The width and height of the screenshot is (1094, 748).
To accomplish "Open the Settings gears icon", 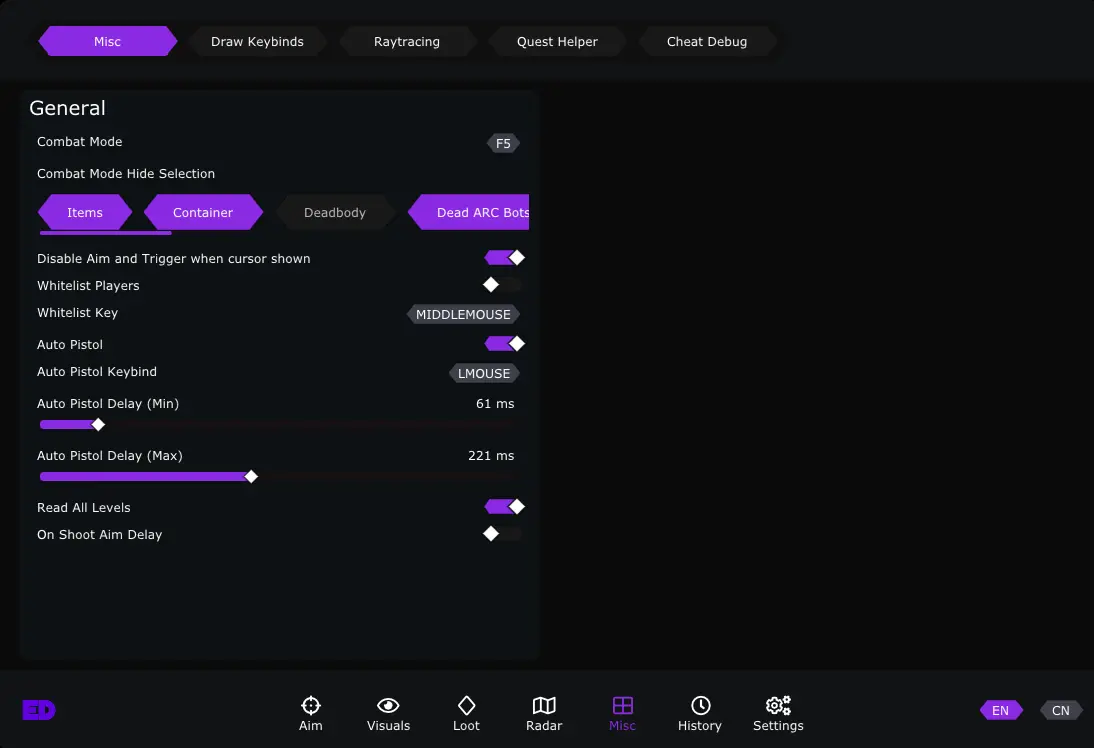I will (x=778, y=713).
